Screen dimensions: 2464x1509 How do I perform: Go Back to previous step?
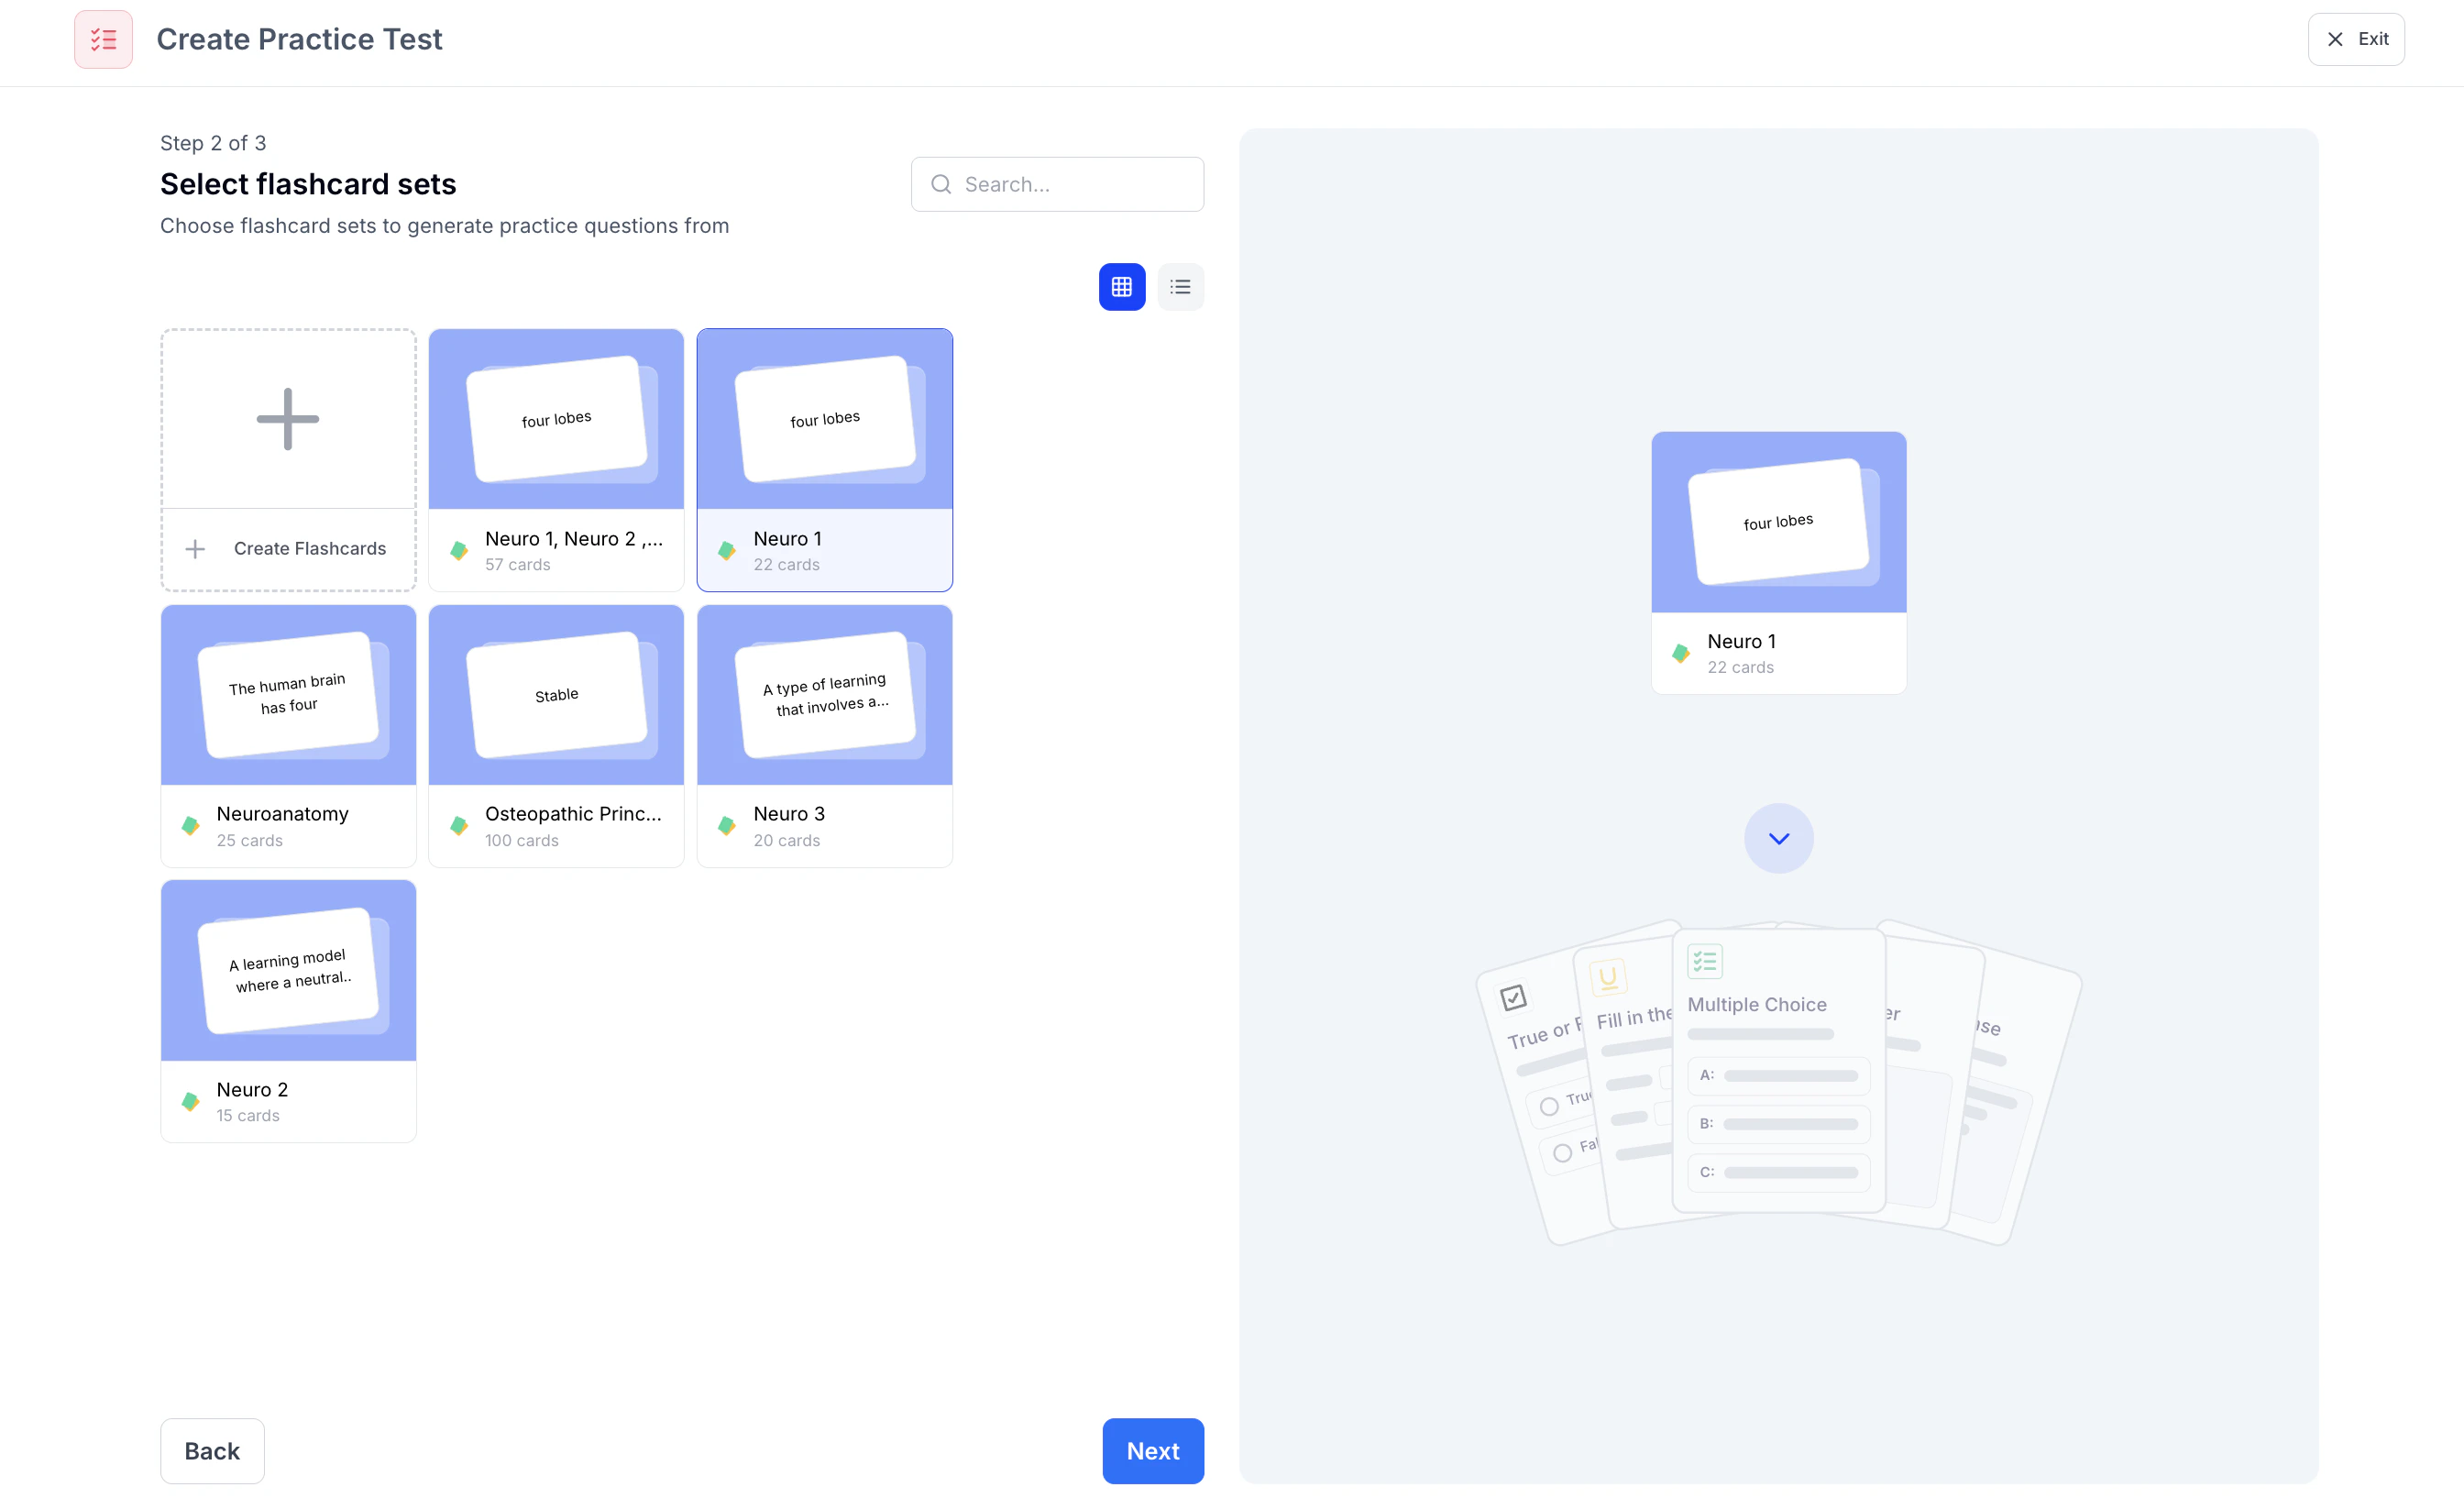point(212,1450)
